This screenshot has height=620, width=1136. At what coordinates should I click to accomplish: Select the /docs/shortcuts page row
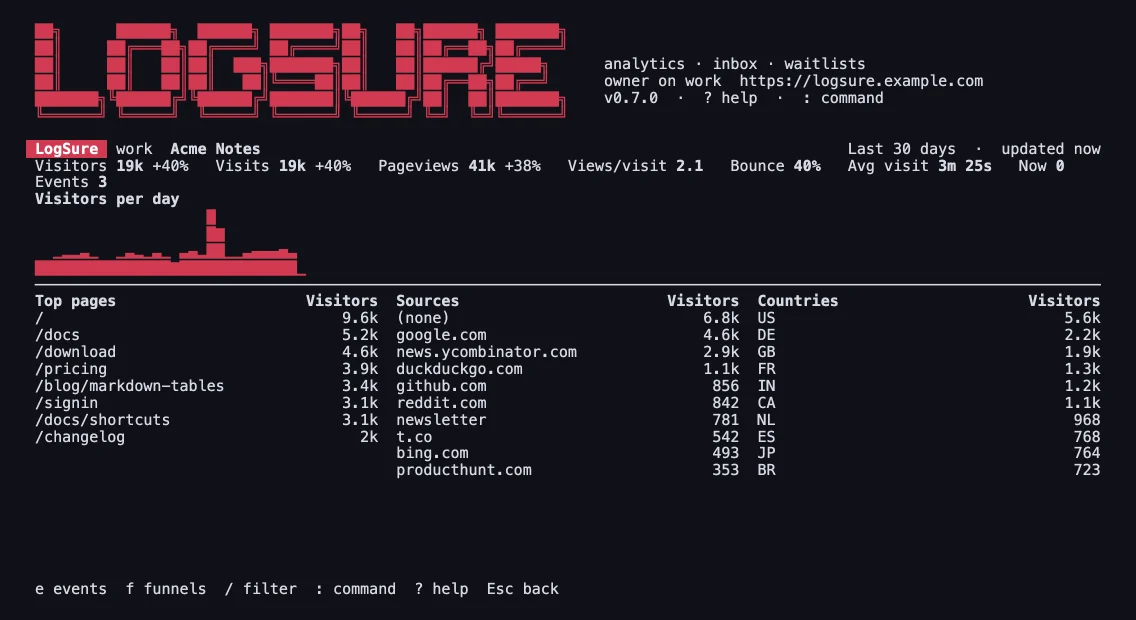[x=206, y=420]
